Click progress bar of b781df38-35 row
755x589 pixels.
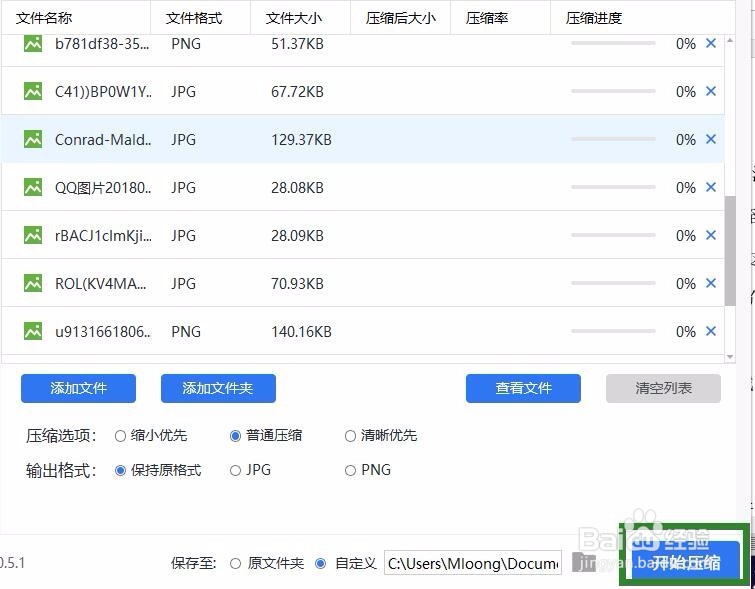(613, 43)
